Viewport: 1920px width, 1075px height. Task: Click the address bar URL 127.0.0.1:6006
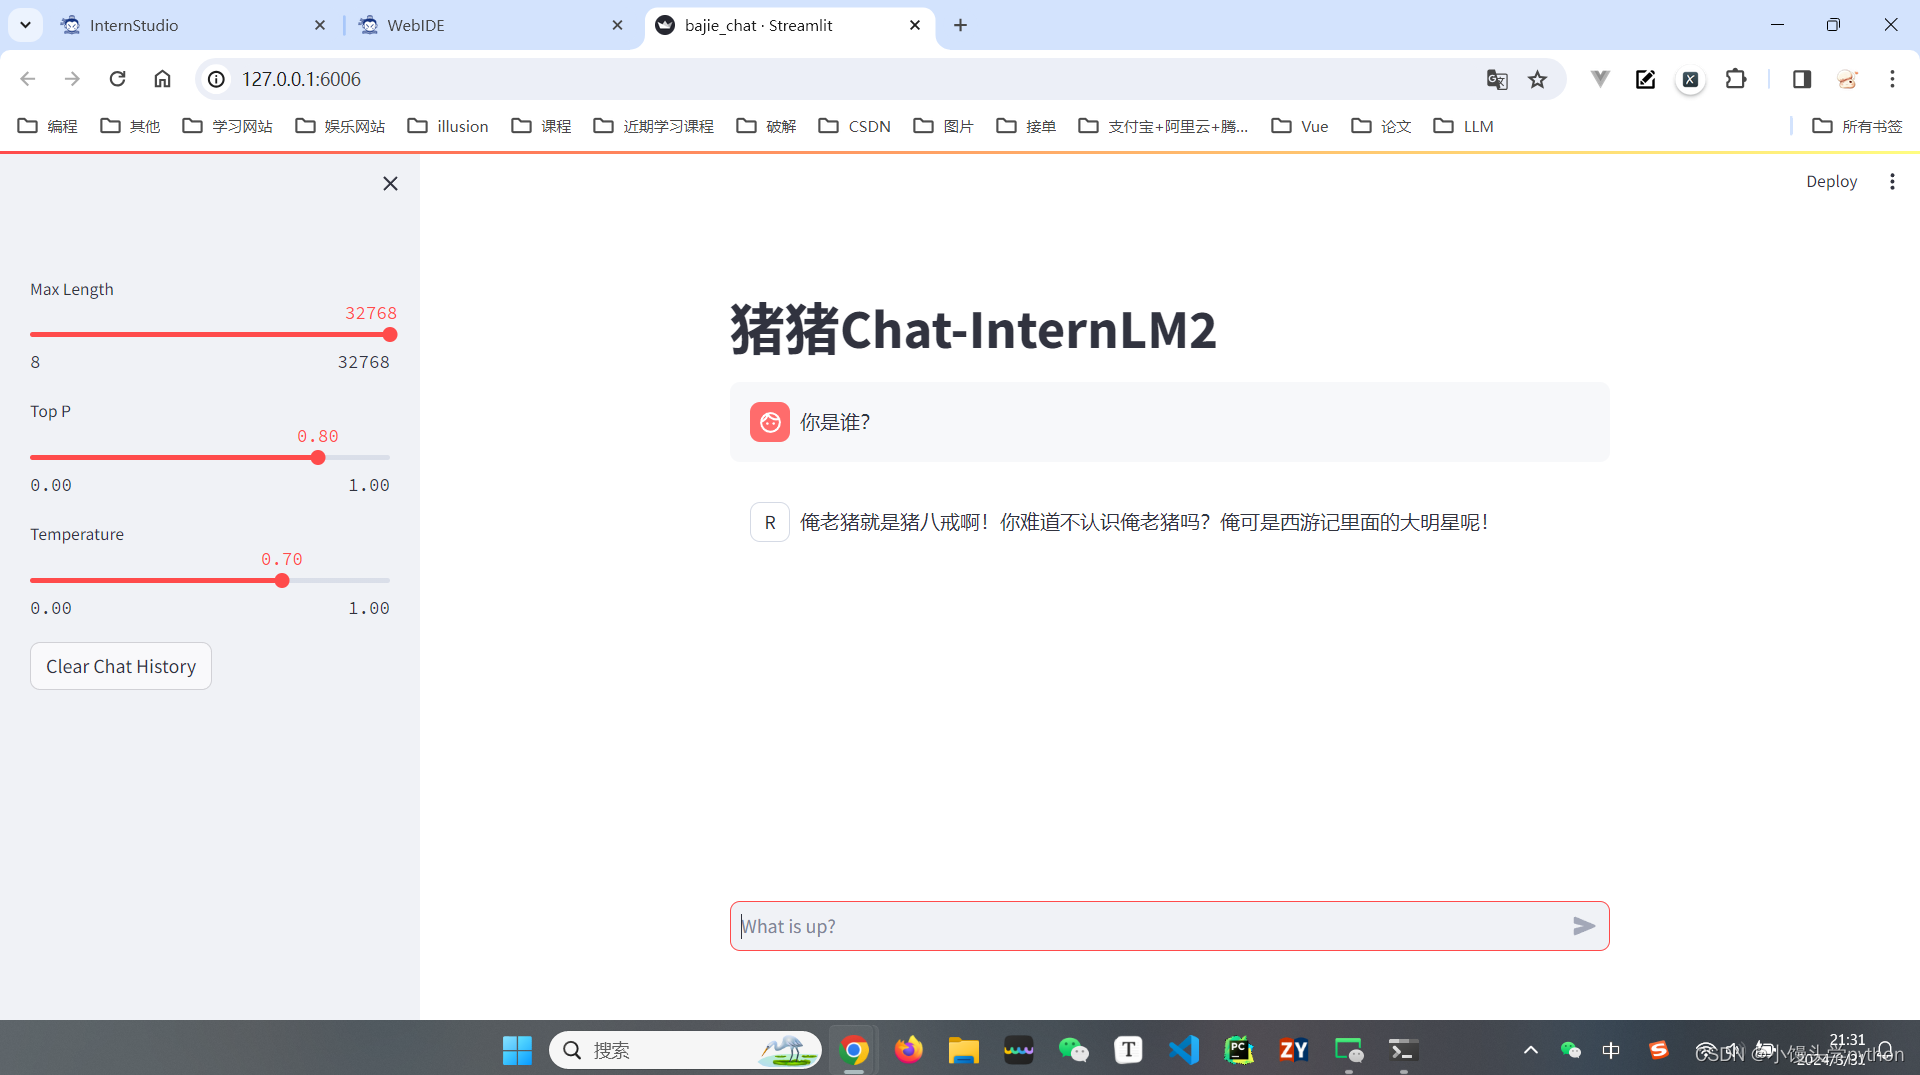(x=301, y=79)
